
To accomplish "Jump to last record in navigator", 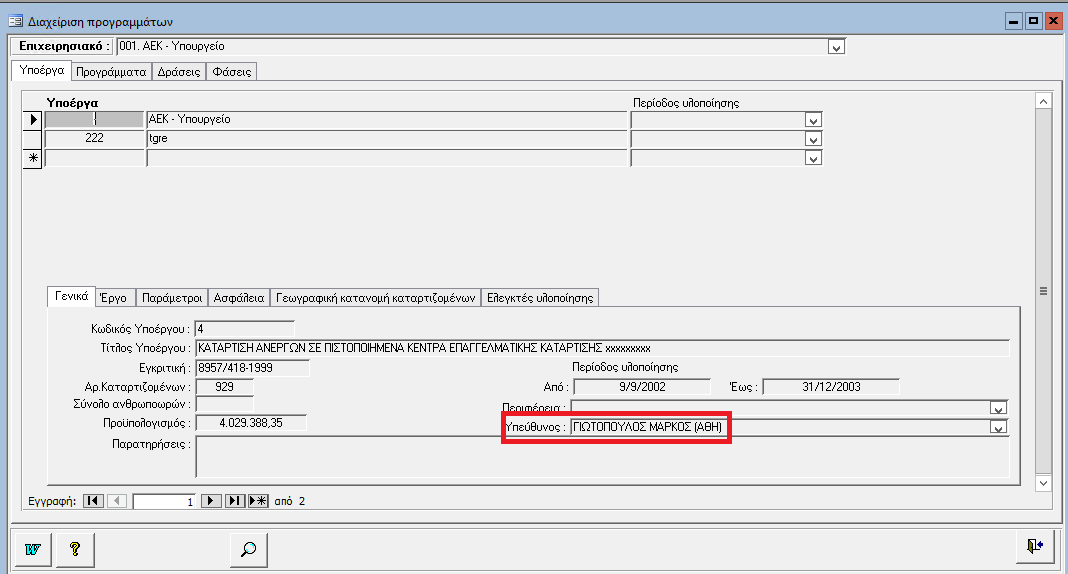I will coord(235,501).
